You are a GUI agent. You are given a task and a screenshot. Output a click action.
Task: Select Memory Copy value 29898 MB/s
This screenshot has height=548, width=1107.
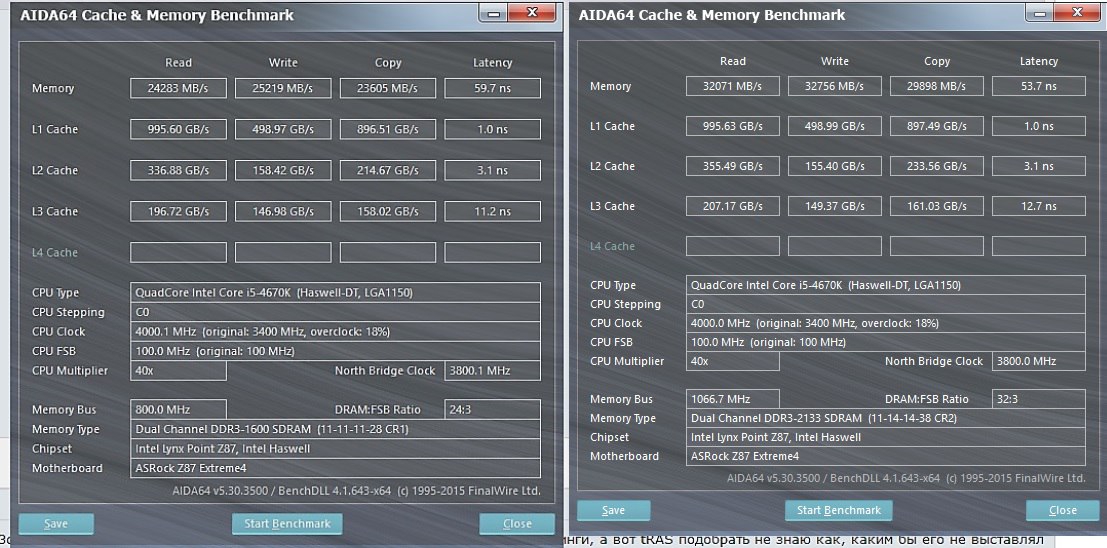(937, 86)
